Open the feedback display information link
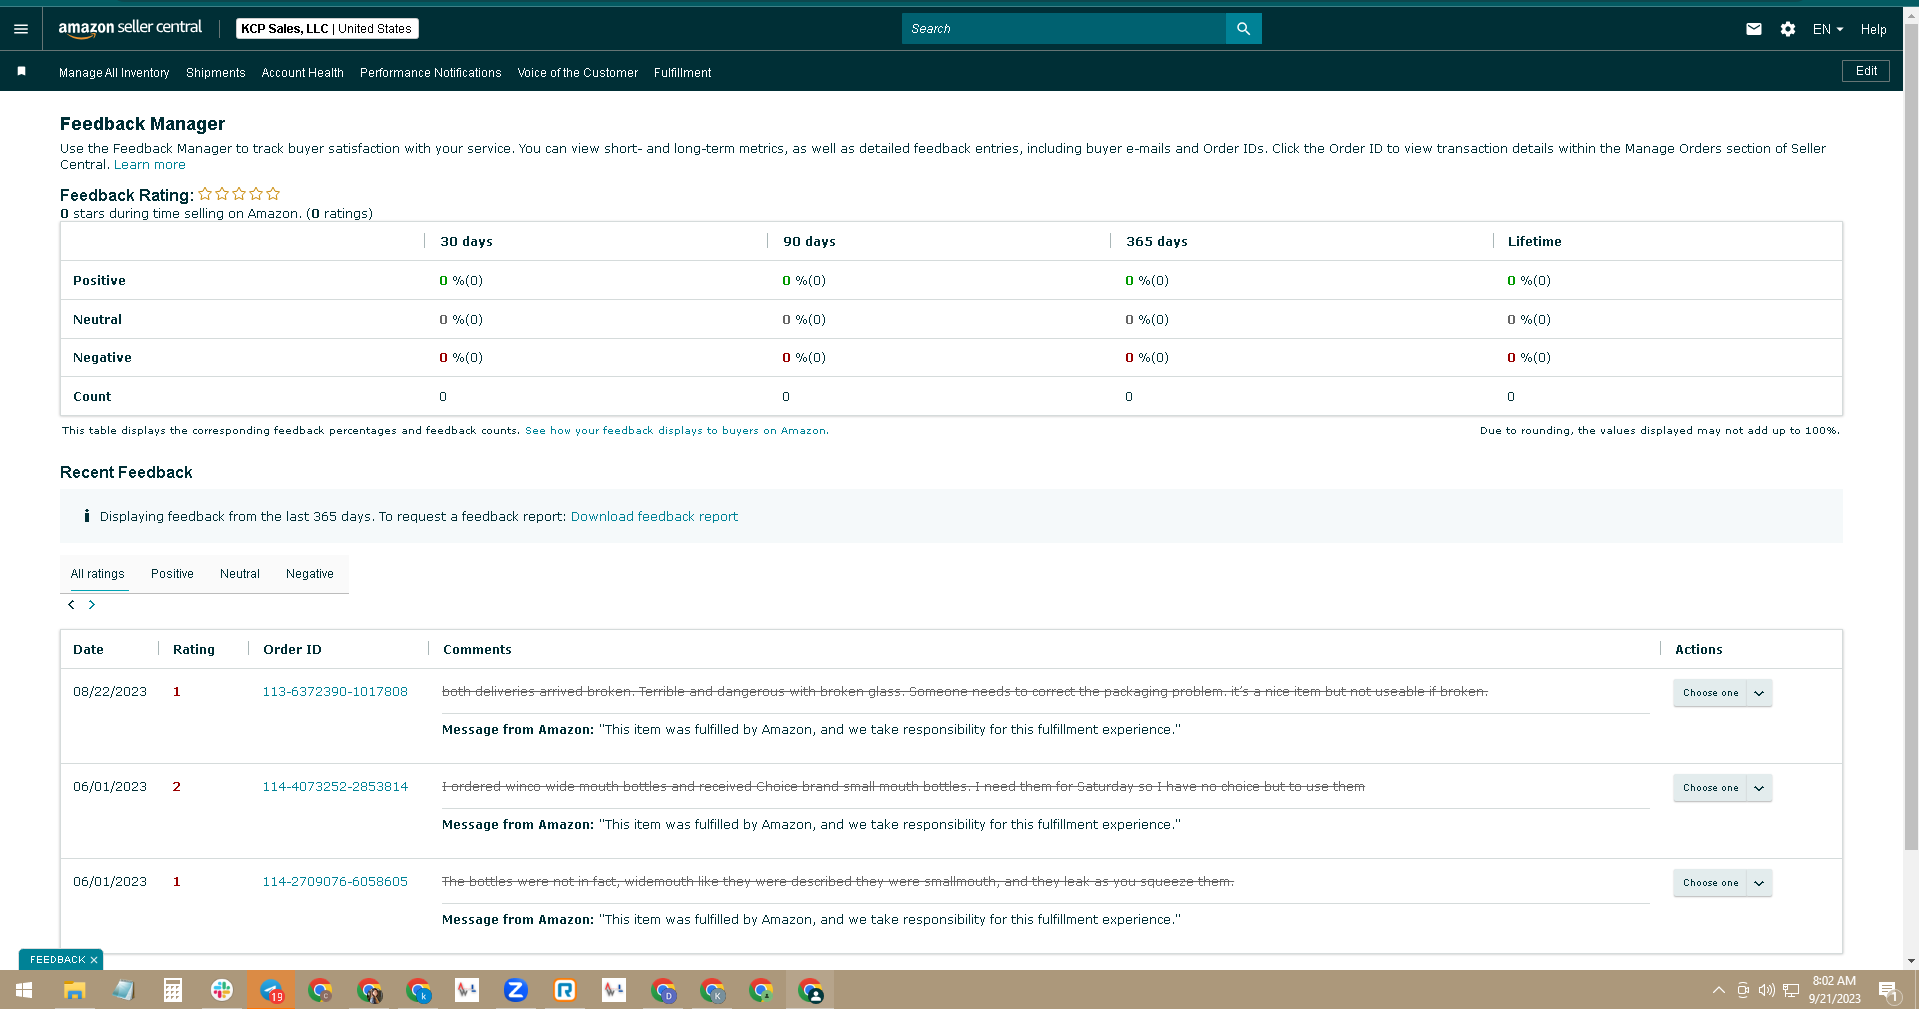1919x1009 pixels. click(x=677, y=431)
